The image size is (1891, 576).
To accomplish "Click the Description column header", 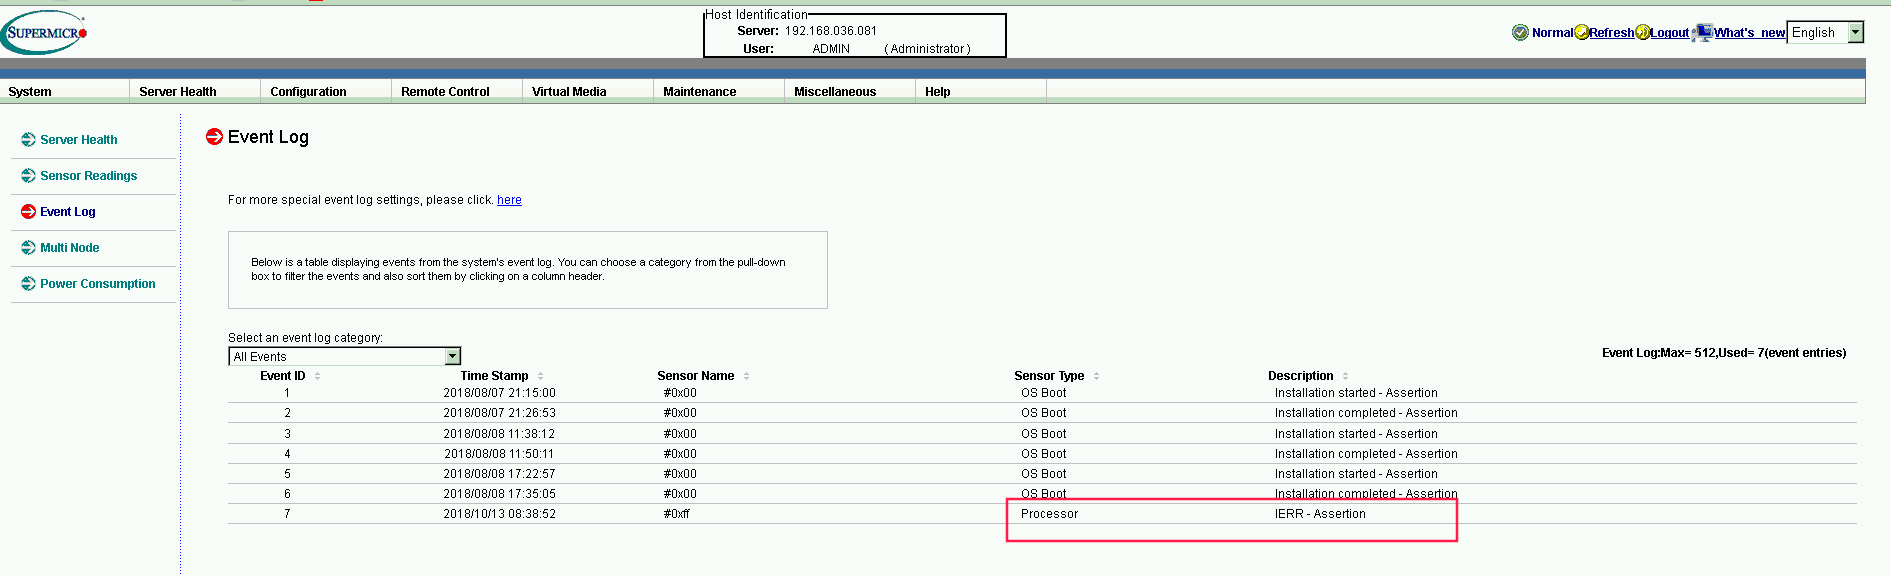I will pyautogui.click(x=1301, y=376).
